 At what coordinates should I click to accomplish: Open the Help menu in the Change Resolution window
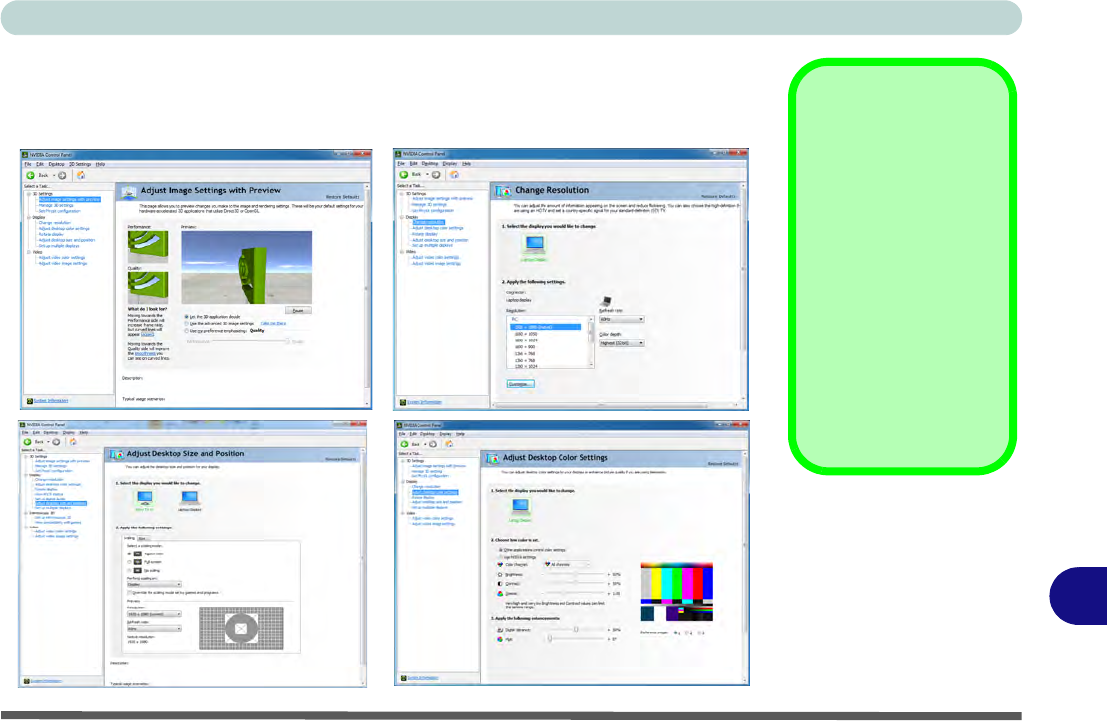point(466,164)
